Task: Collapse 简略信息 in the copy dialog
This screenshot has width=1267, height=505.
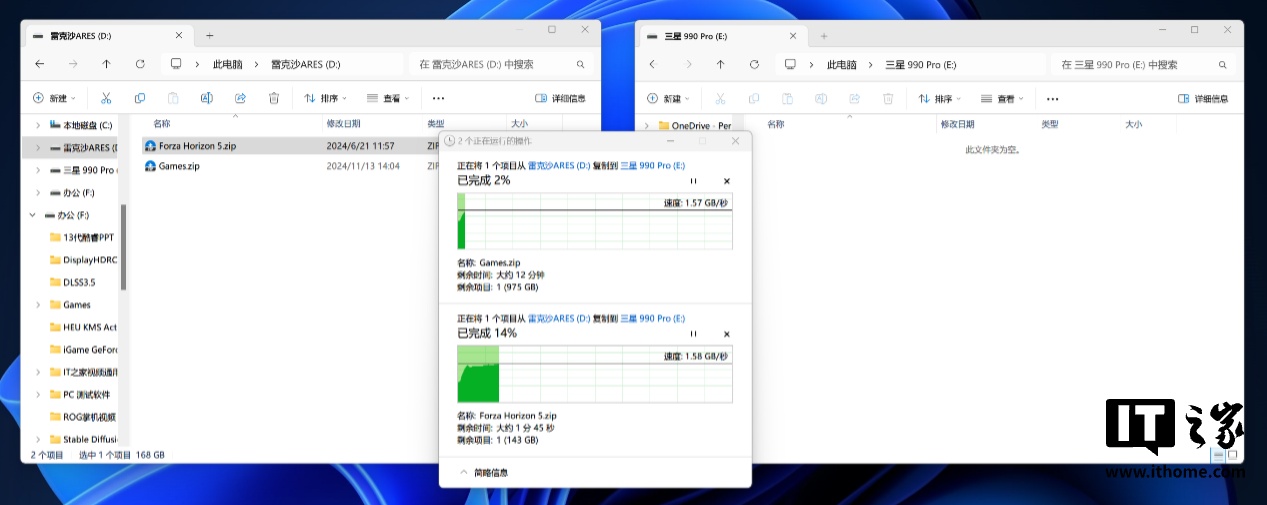Action: click(x=484, y=472)
